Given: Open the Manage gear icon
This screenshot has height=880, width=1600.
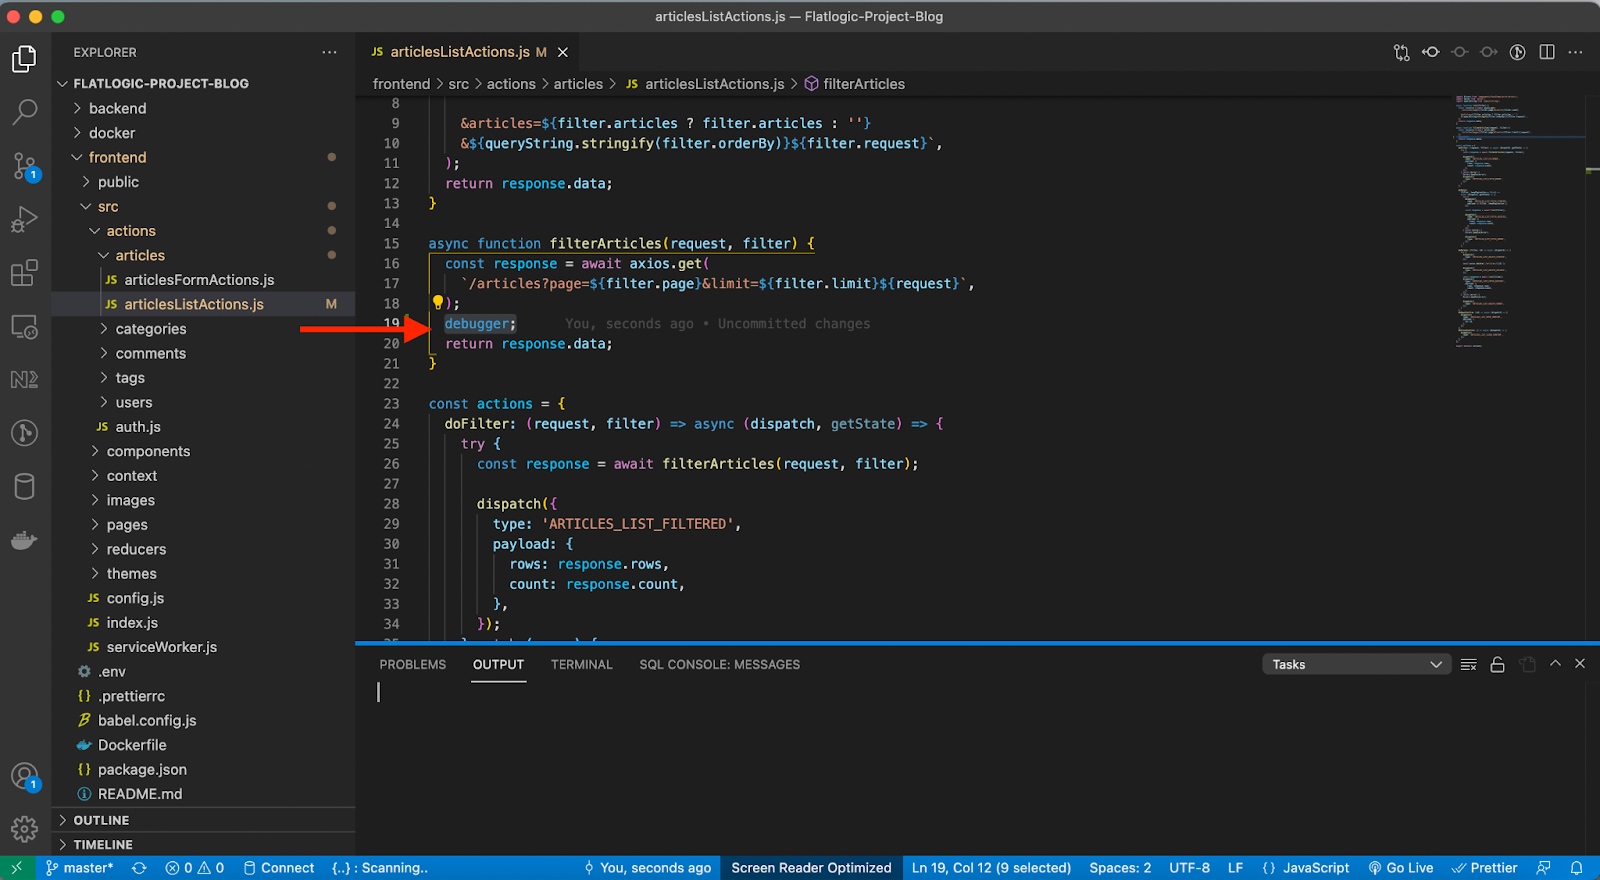Looking at the screenshot, I should point(25,829).
